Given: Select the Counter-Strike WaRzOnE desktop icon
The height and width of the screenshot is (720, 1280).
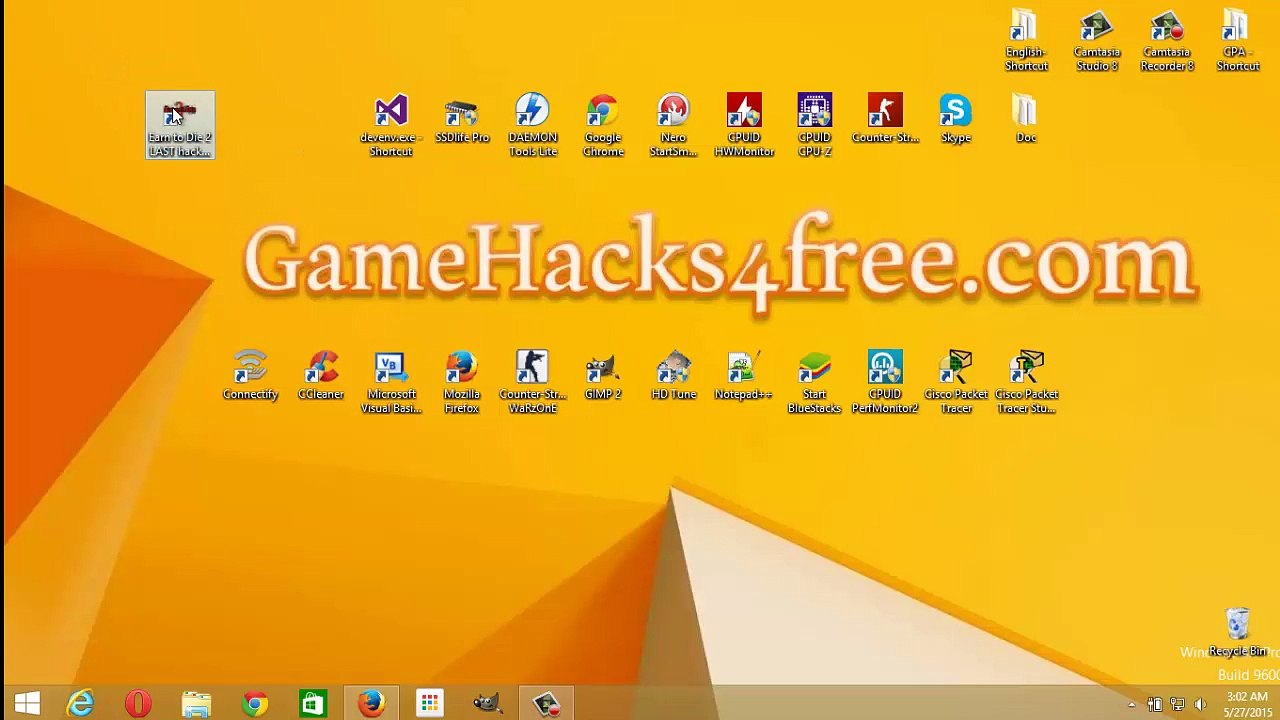Looking at the screenshot, I should [532, 382].
